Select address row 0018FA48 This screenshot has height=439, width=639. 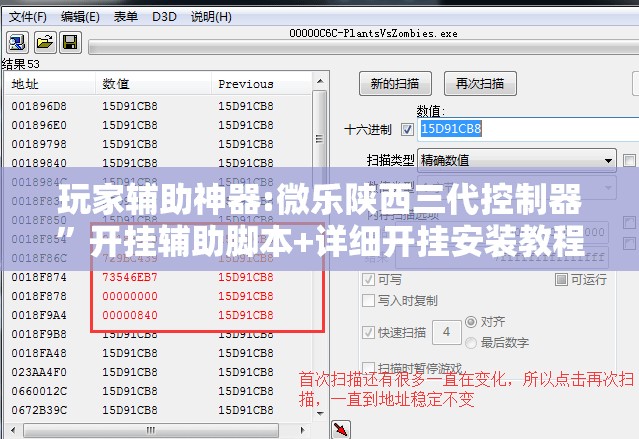point(158,353)
